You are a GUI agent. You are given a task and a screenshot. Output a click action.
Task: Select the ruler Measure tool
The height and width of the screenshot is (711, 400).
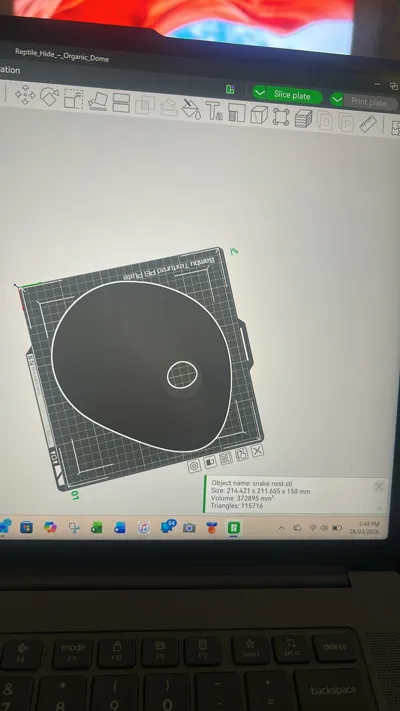368,124
